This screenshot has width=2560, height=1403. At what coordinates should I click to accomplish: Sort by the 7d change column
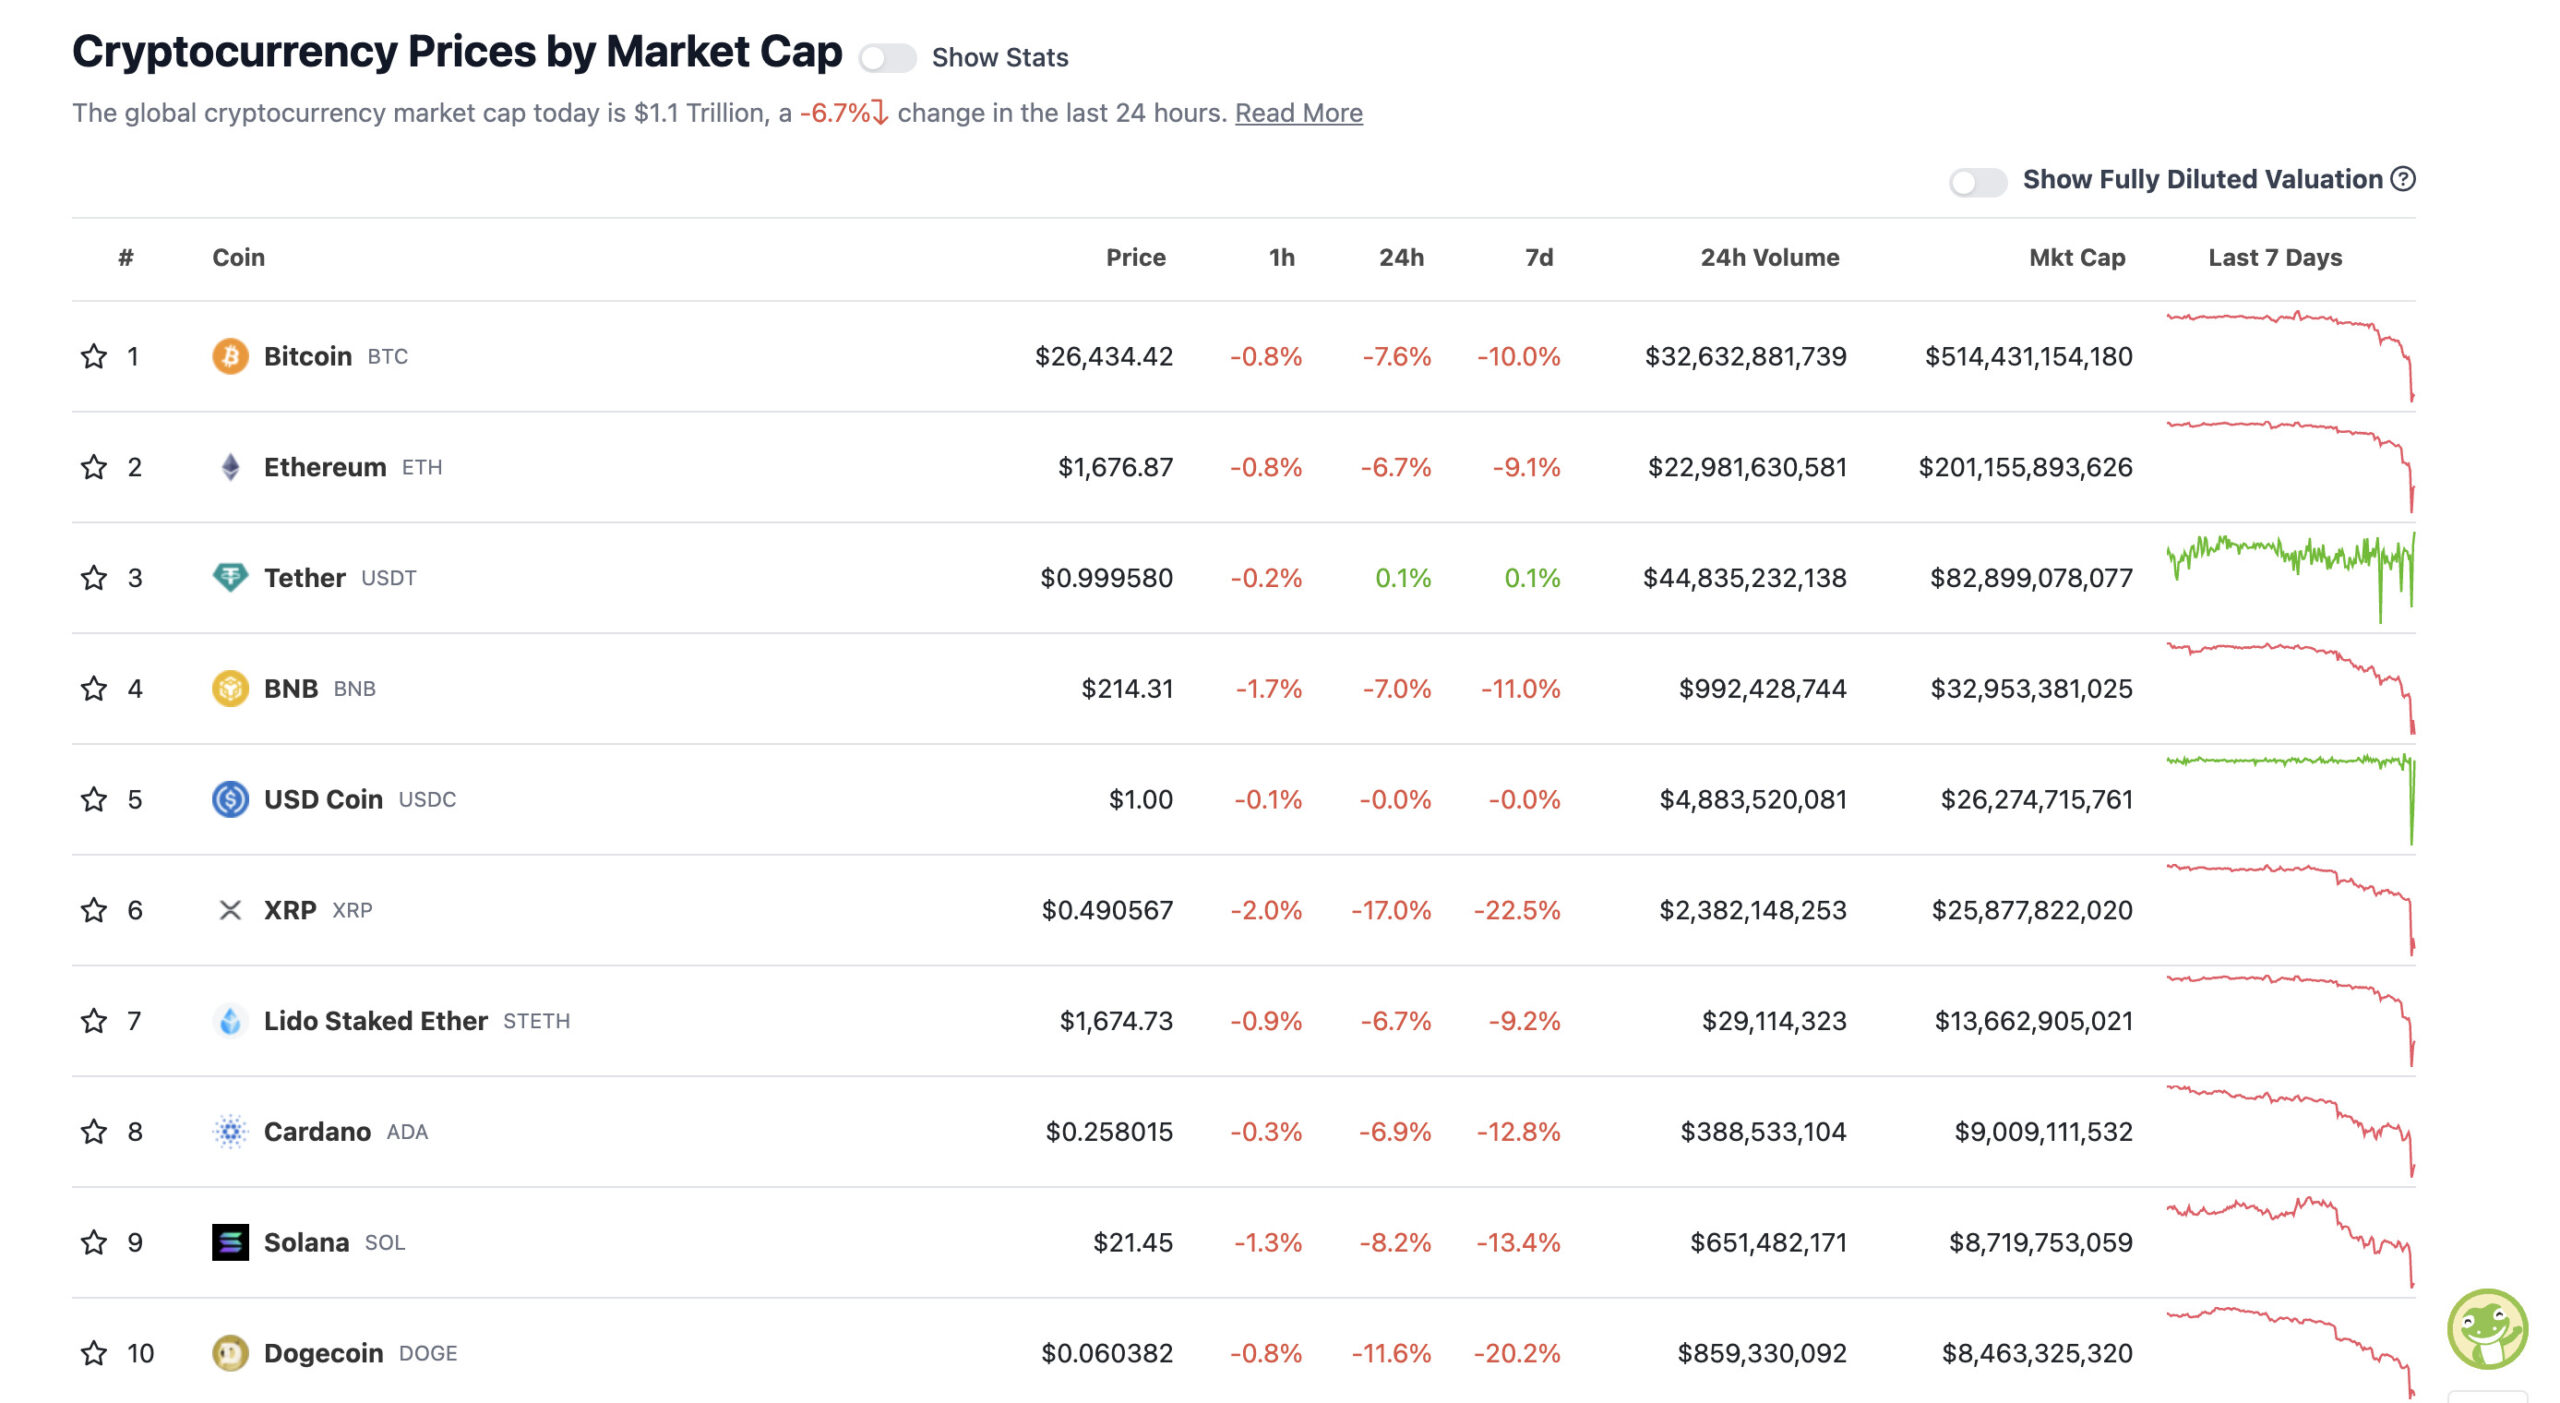coord(1539,258)
